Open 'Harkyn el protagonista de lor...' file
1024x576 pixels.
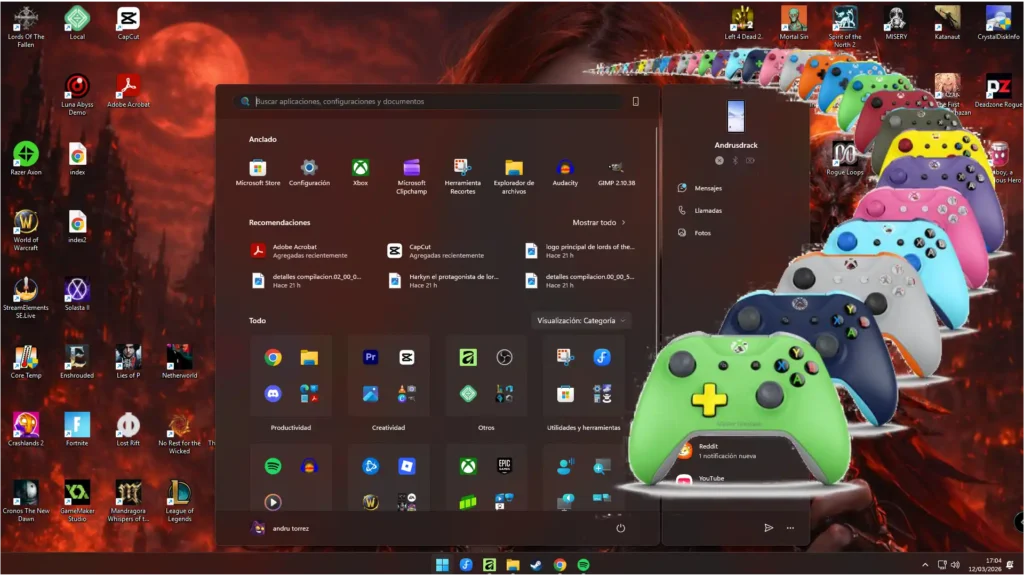click(444, 281)
